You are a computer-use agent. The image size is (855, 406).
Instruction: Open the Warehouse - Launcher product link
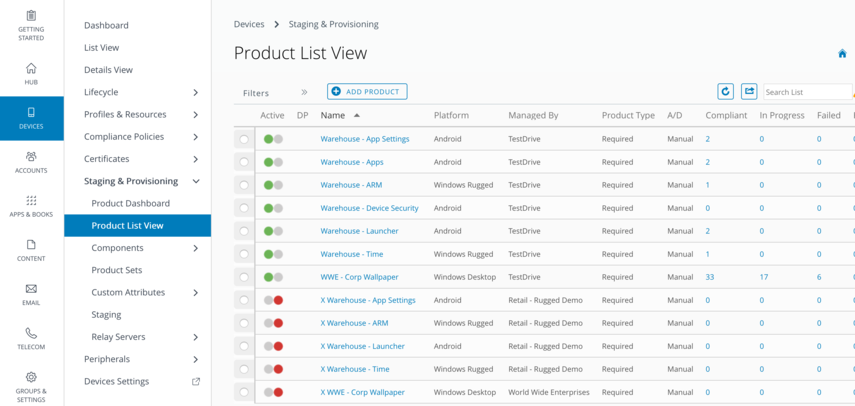pyautogui.click(x=359, y=231)
